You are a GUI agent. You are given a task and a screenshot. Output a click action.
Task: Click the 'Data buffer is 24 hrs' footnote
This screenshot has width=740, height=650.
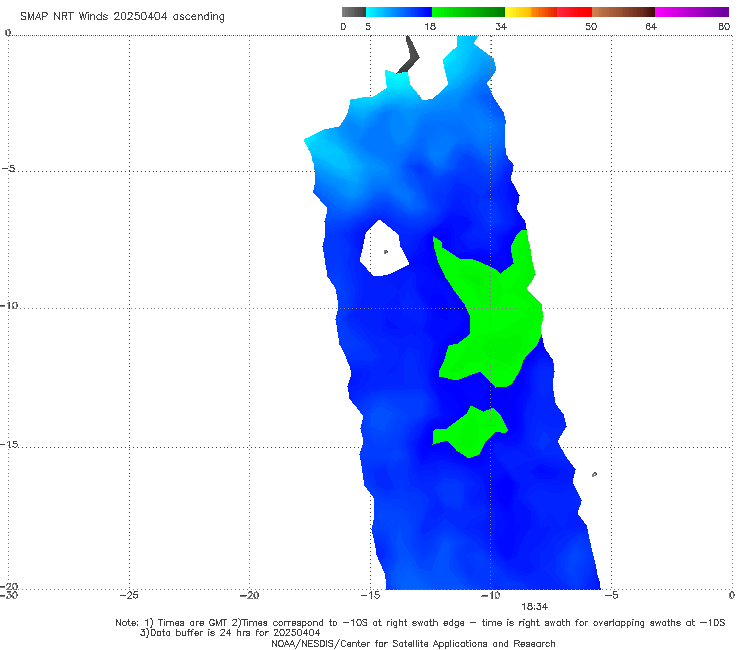click(x=230, y=633)
